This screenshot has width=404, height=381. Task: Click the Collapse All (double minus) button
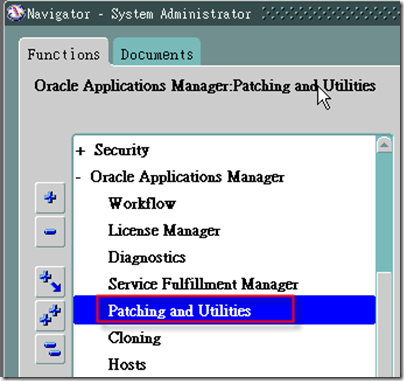[x=50, y=349]
